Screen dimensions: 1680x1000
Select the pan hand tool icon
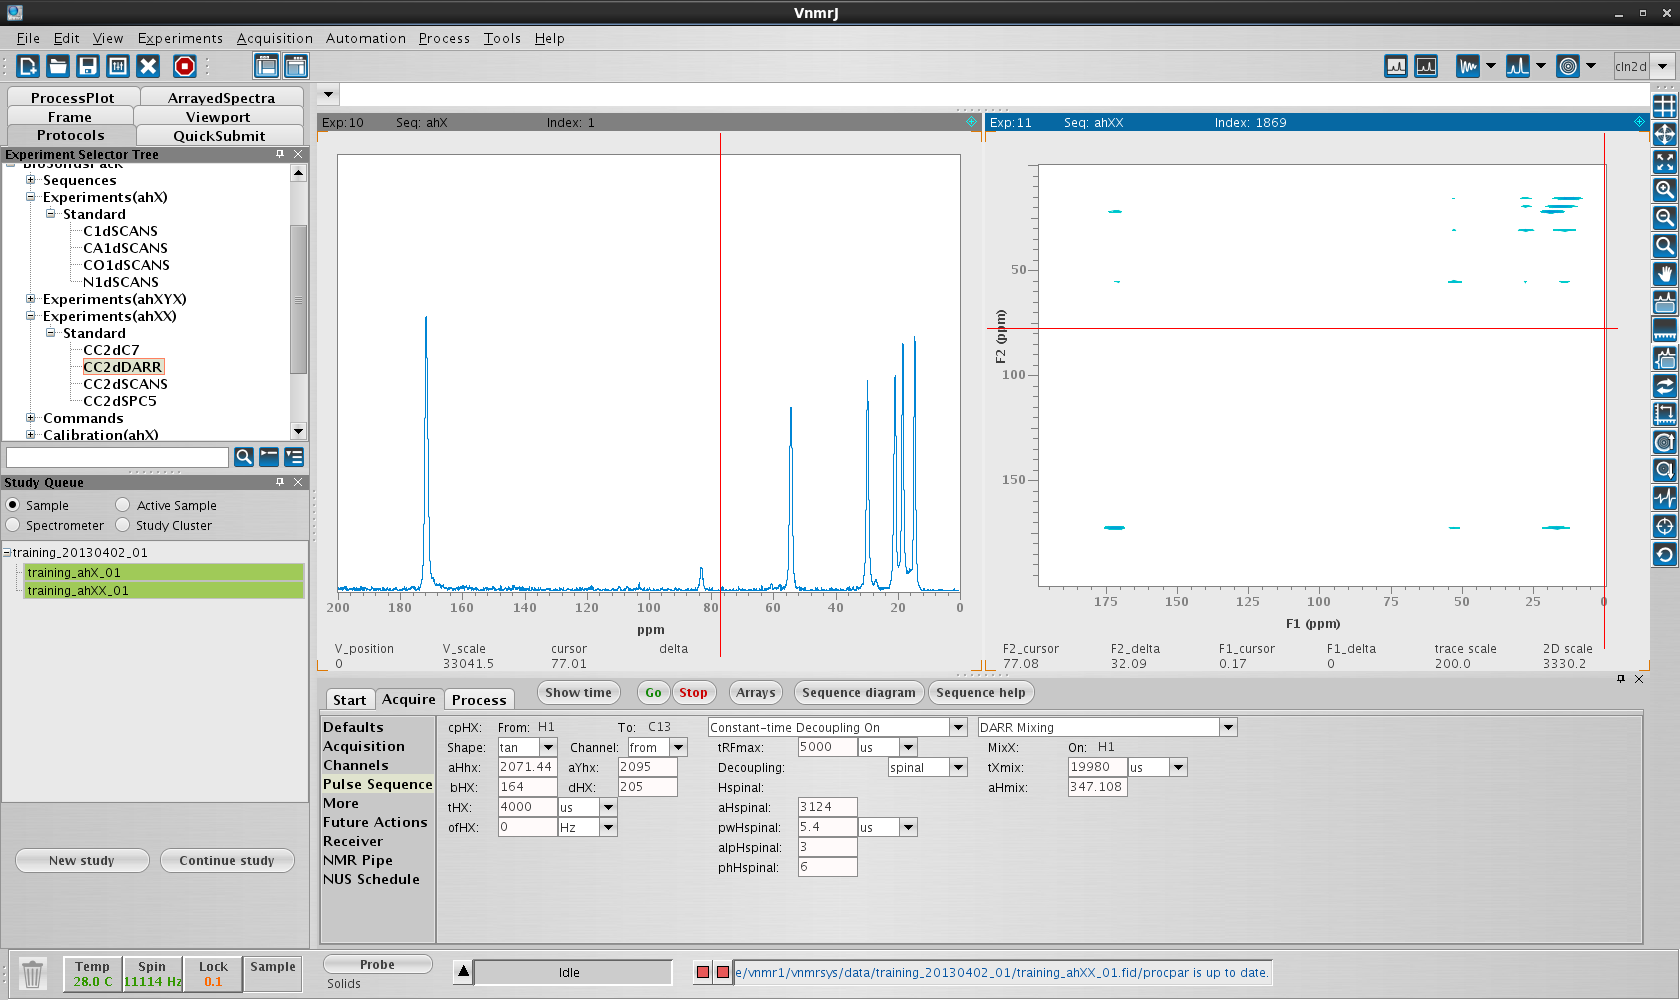[x=1664, y=273]
